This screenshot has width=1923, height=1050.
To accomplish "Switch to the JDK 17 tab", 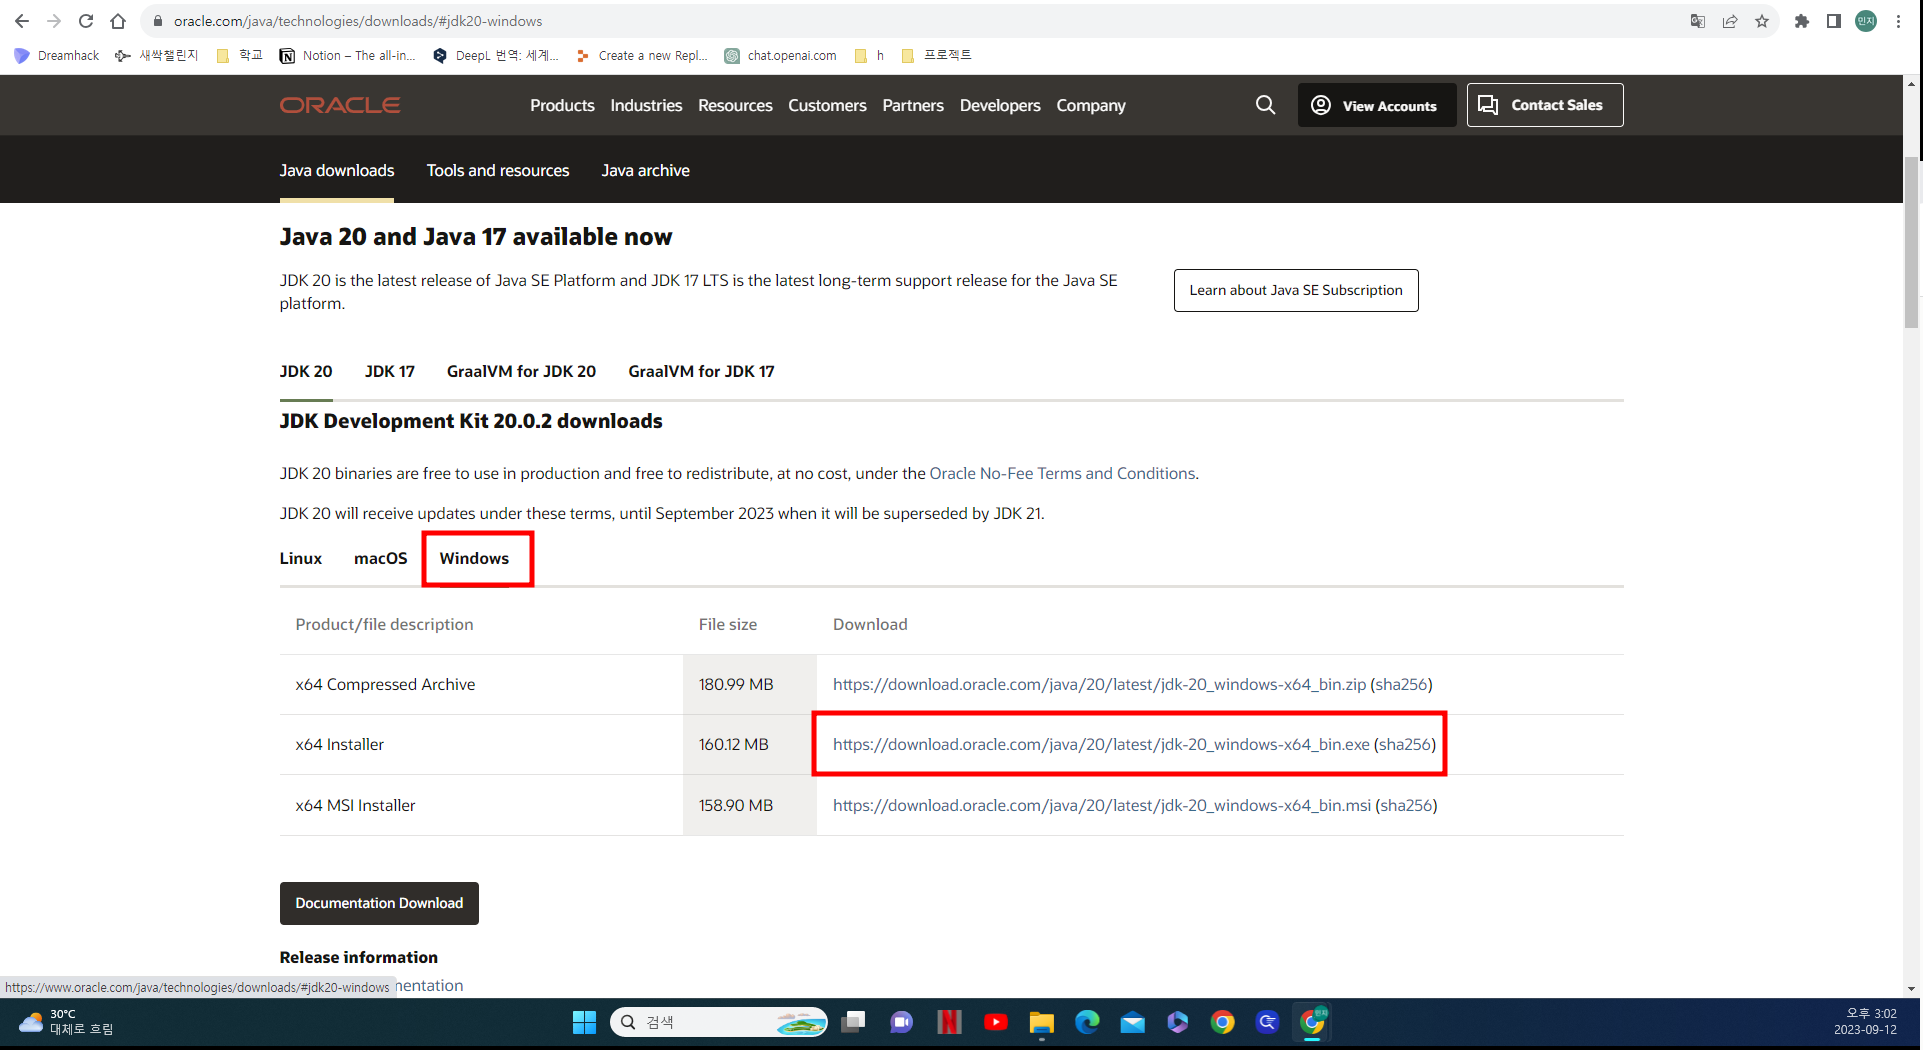I will point(390,371).
